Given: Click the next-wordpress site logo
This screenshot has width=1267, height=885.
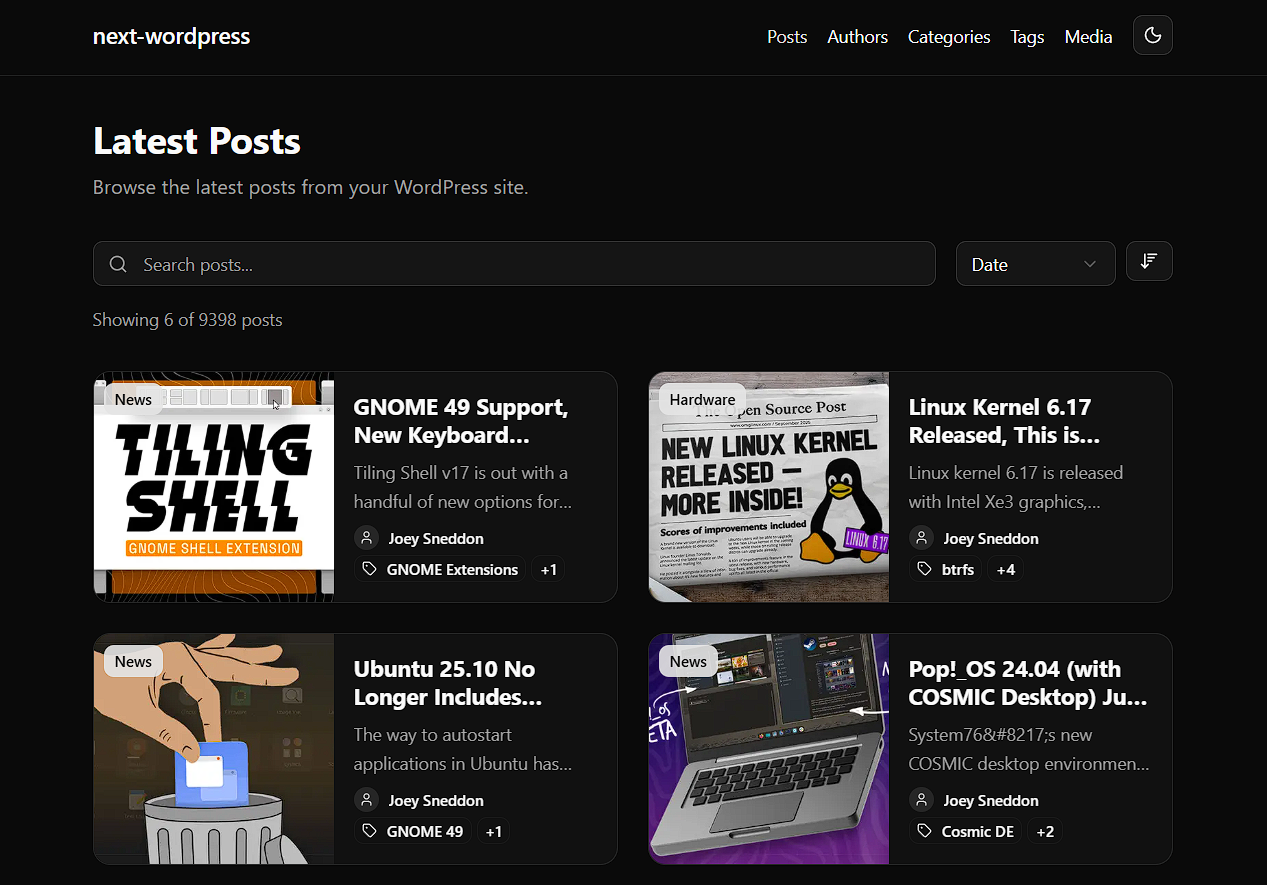Looking at the screenshot, I should click(171, 36).
